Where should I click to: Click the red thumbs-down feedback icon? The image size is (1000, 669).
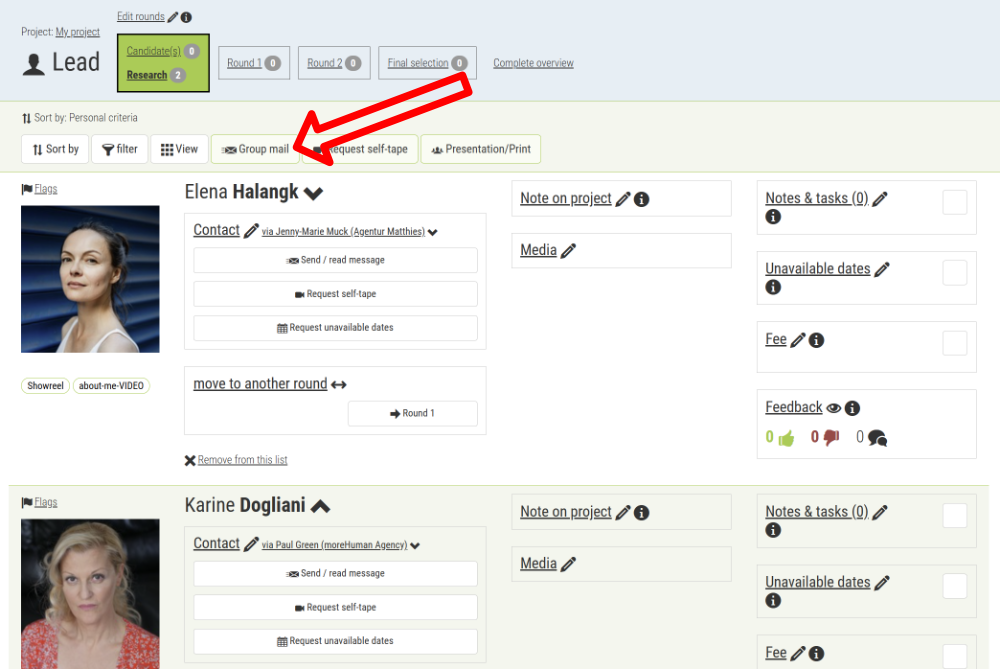click(831, 438)
